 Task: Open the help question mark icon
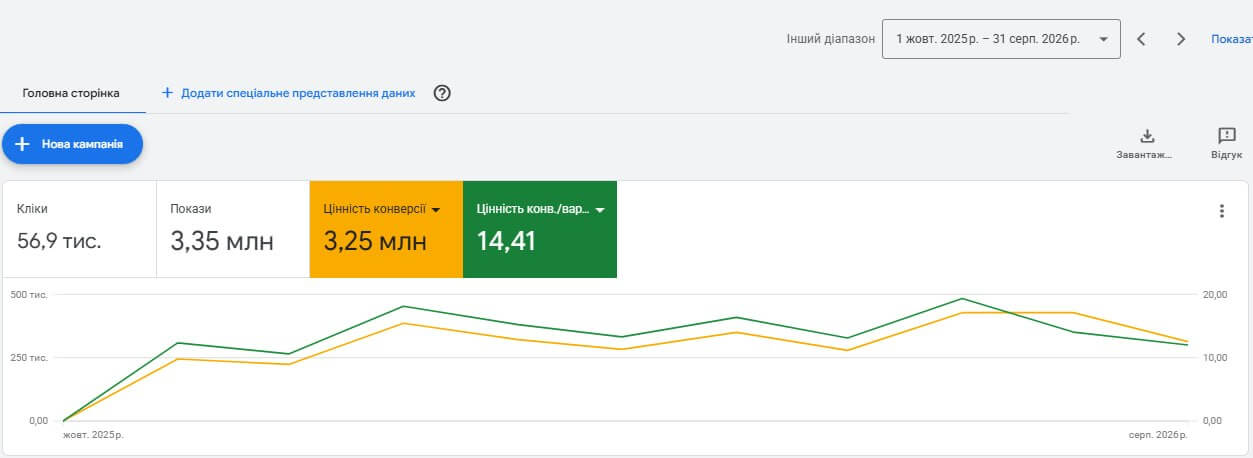(x=442, y=93)
